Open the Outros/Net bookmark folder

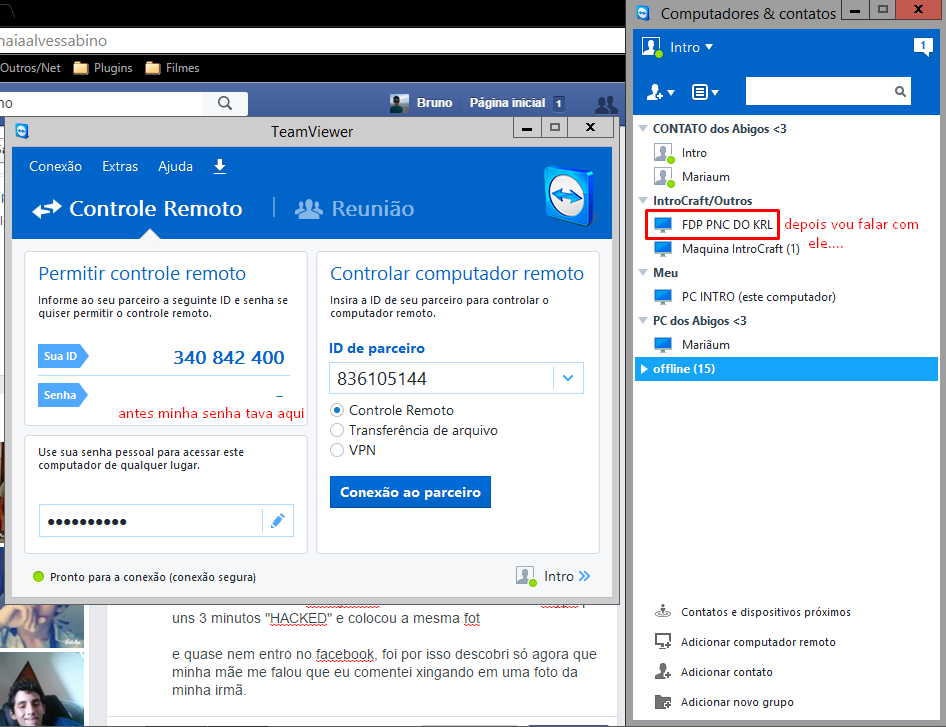point(30,68)
